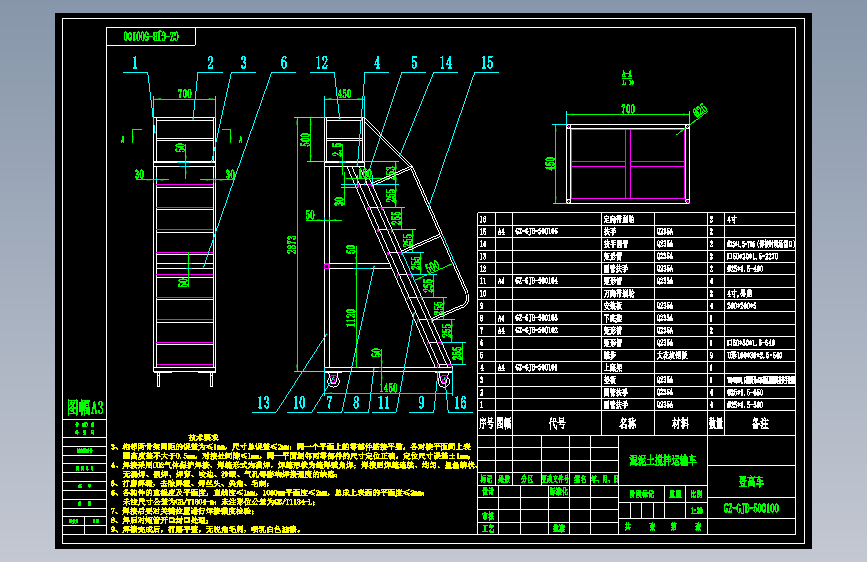The width and height of the screenshot is (867, 562).
Task: Select the Ø25 diameter dimension on the section view
Action: pos(699,111)
